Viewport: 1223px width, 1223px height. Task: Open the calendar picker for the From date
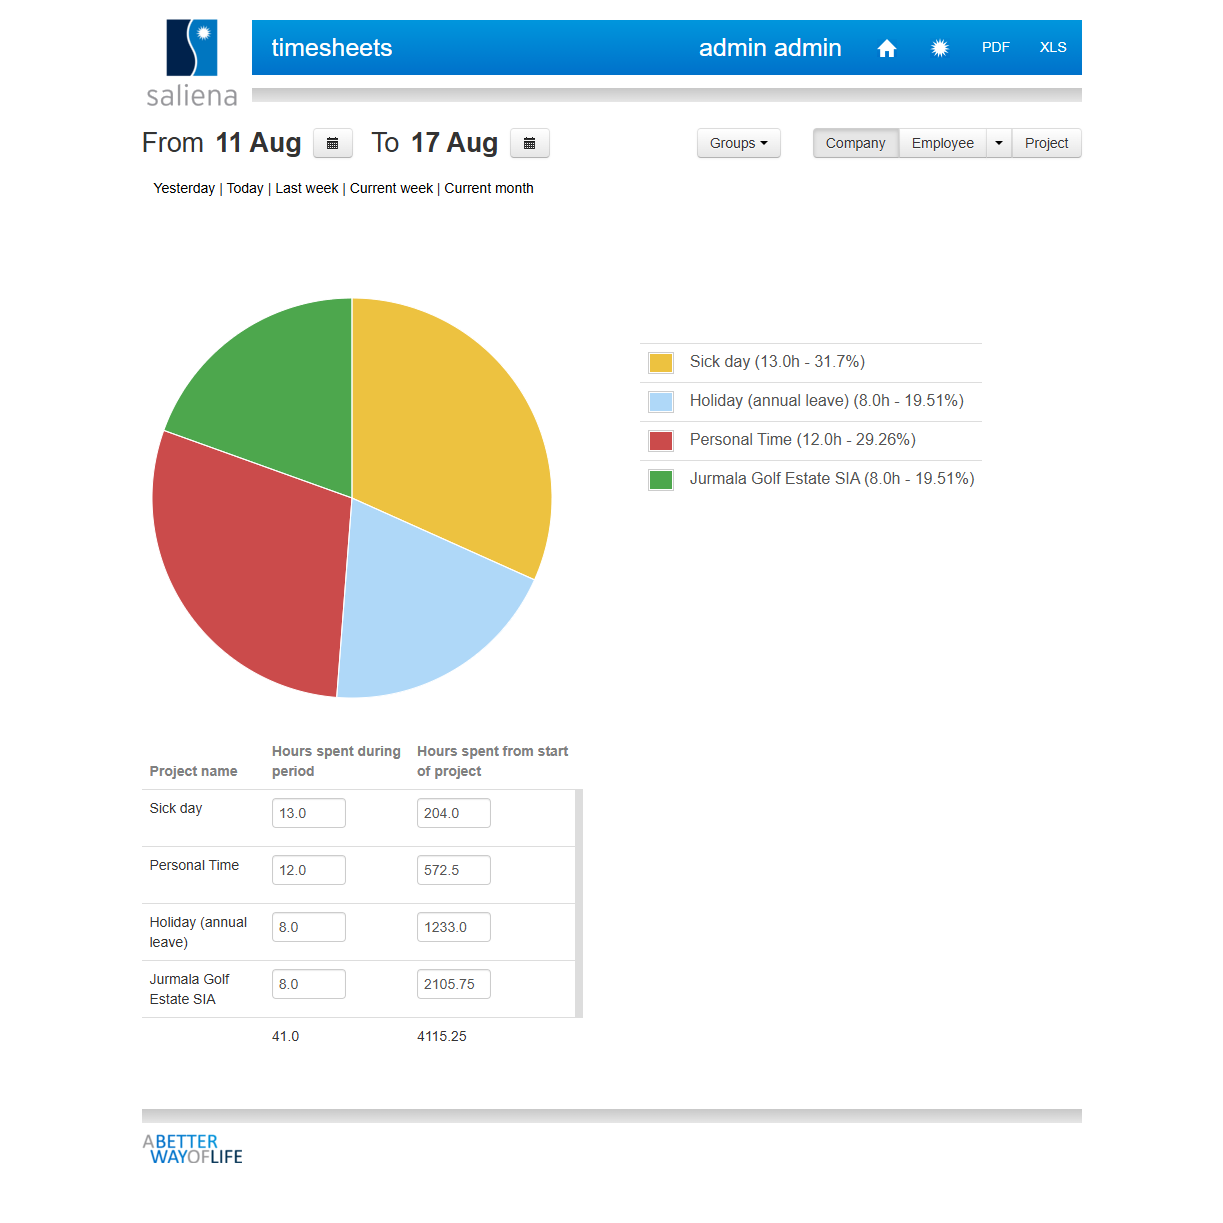tap(332, 143)
